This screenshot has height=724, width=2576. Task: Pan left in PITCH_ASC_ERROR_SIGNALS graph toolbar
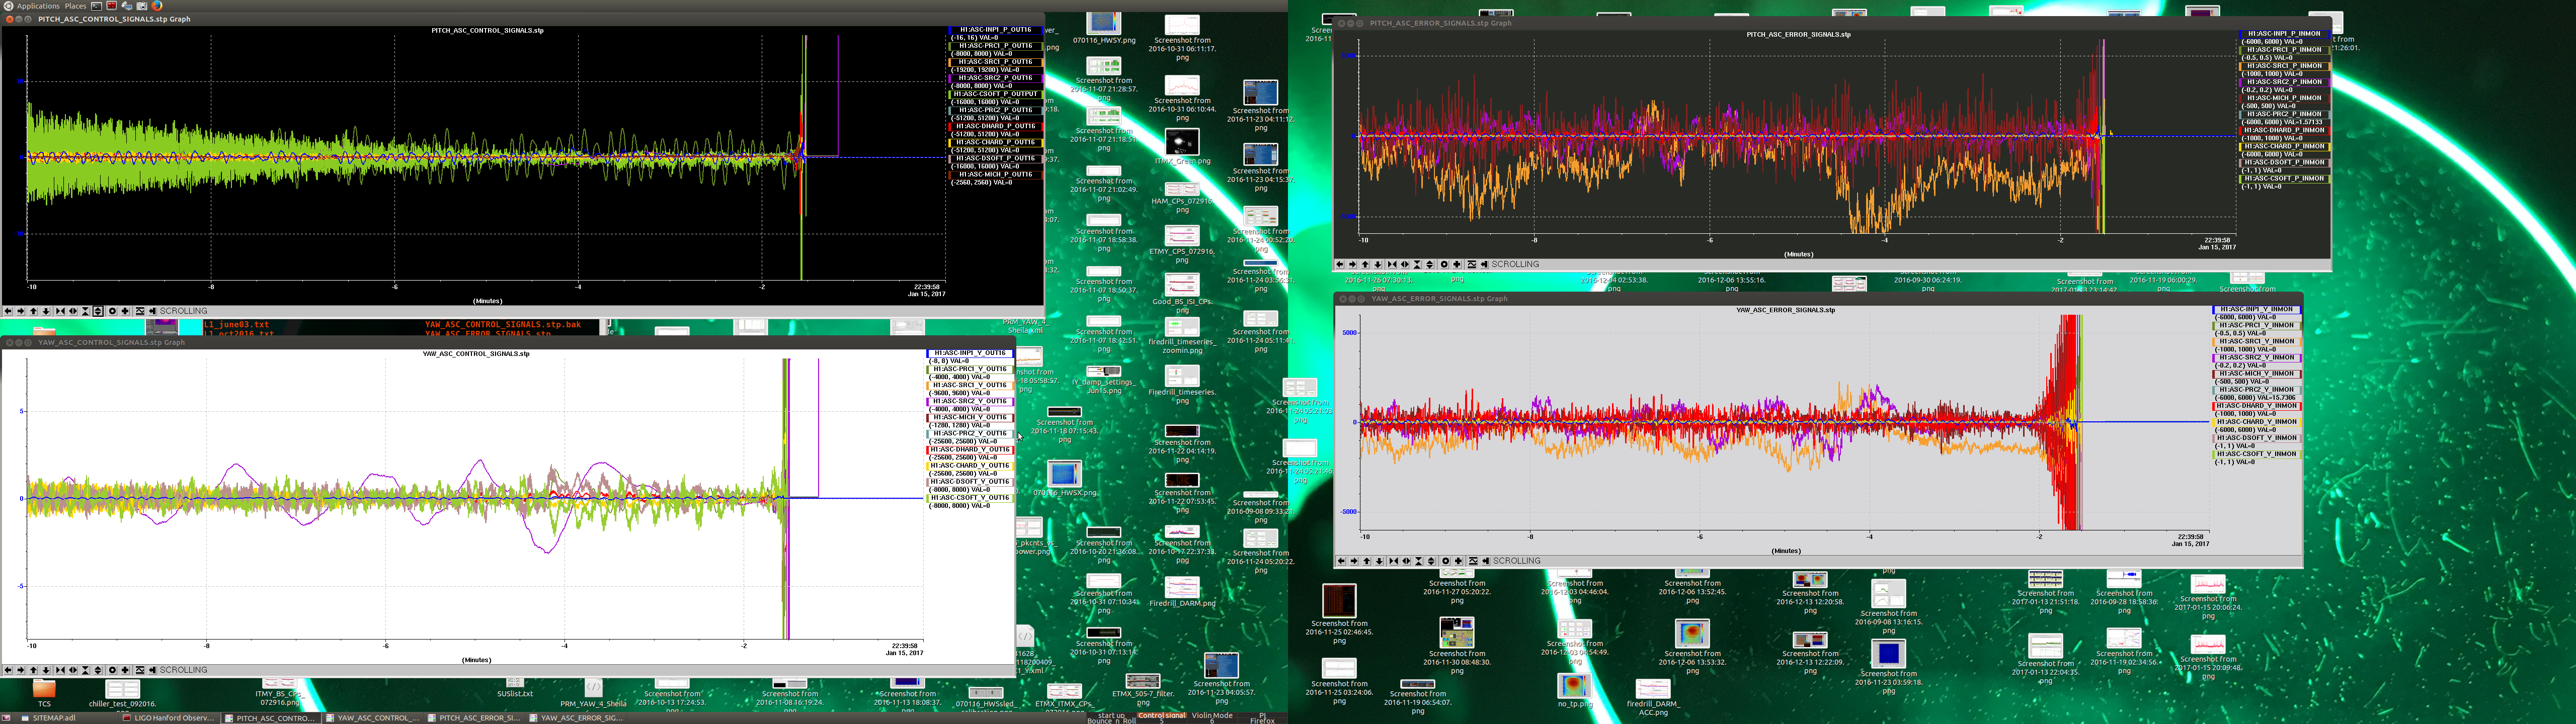pos(1340,265)
